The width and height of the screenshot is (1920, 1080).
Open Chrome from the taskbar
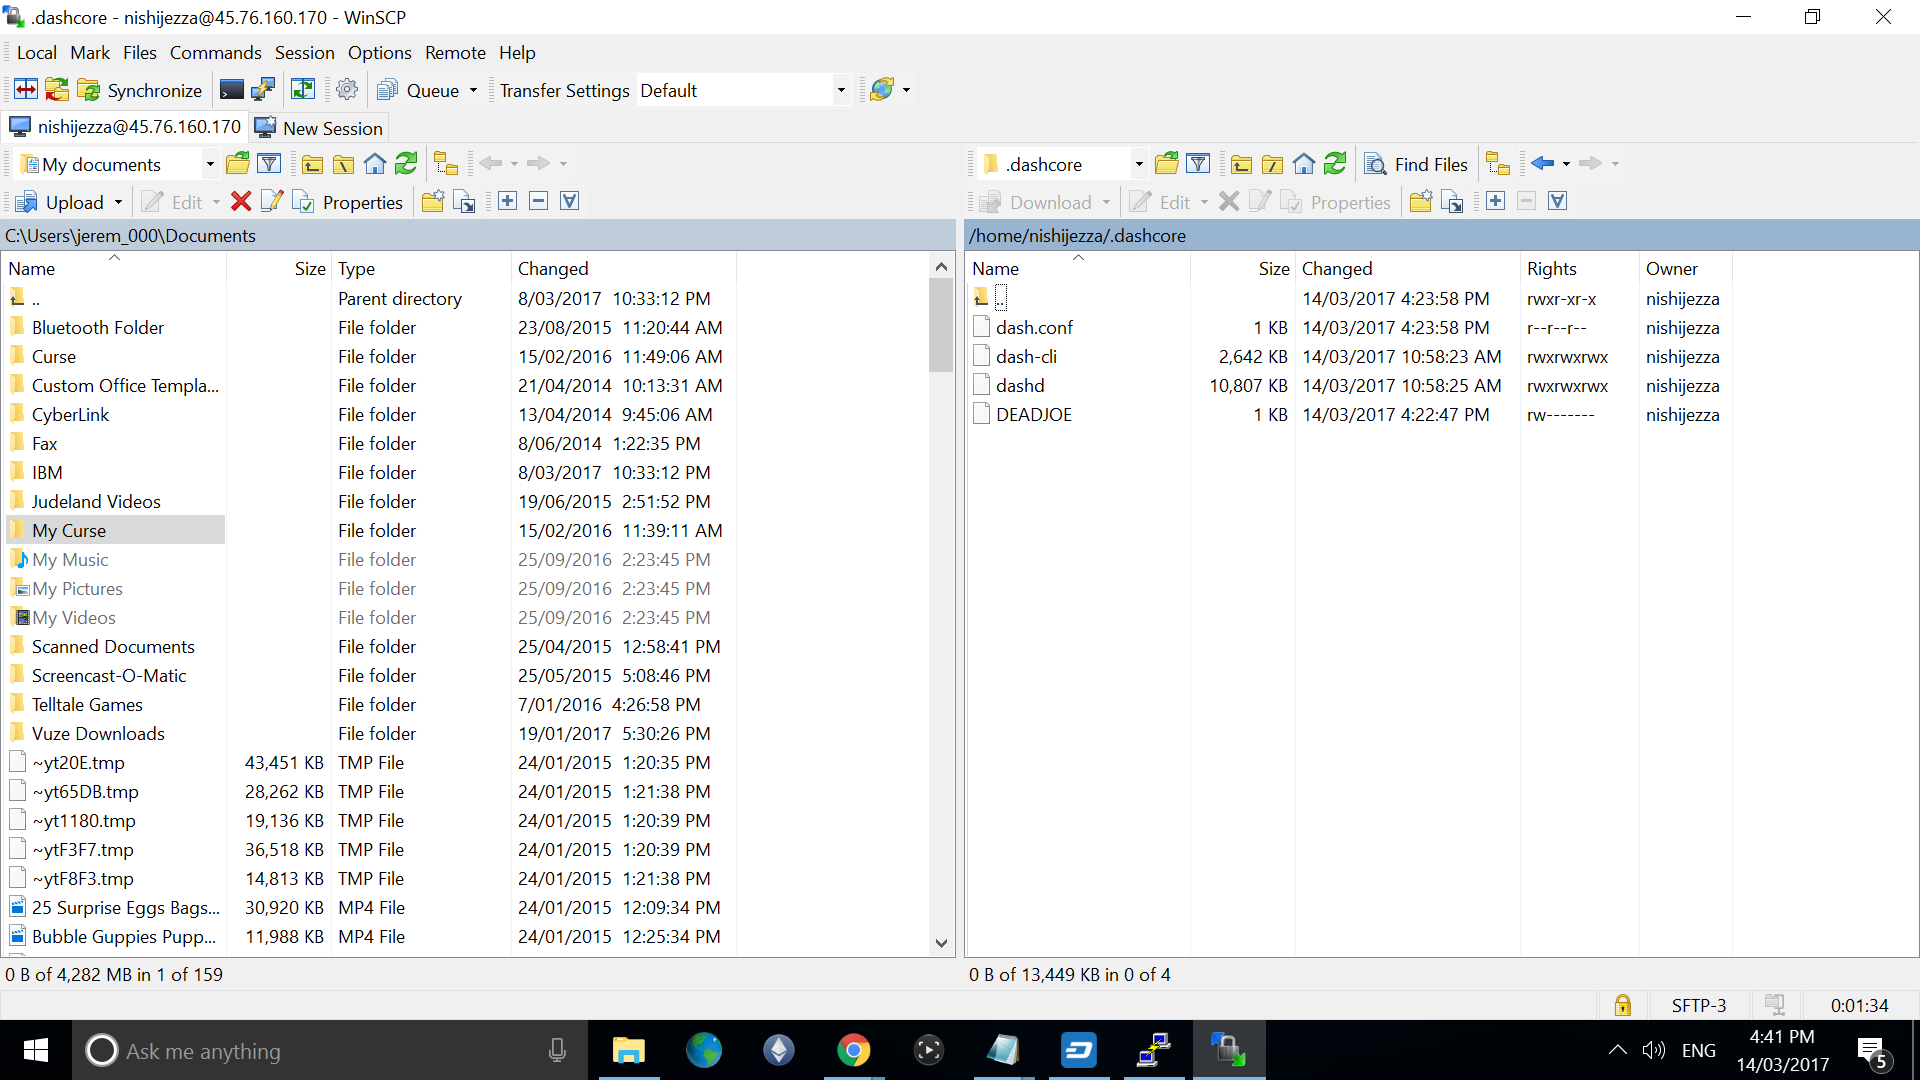click(854, 1050)
